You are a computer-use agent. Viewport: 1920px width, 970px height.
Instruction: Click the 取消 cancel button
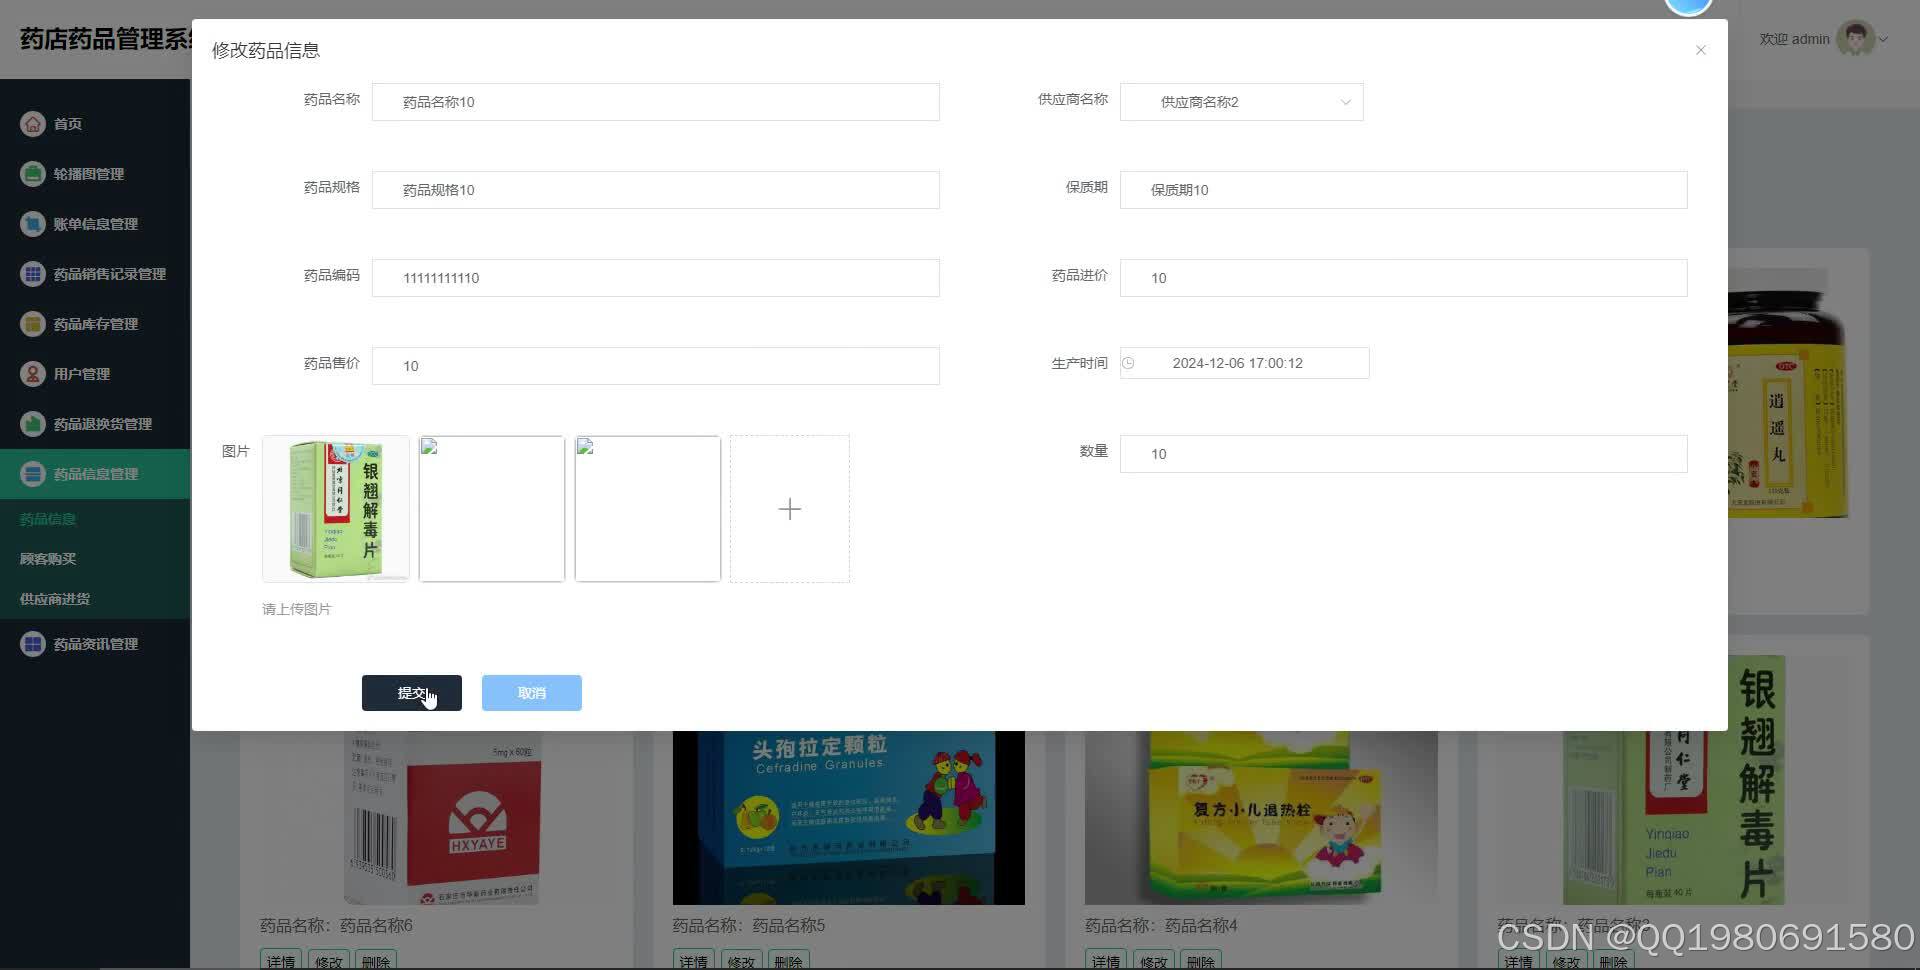pos(531,692)
